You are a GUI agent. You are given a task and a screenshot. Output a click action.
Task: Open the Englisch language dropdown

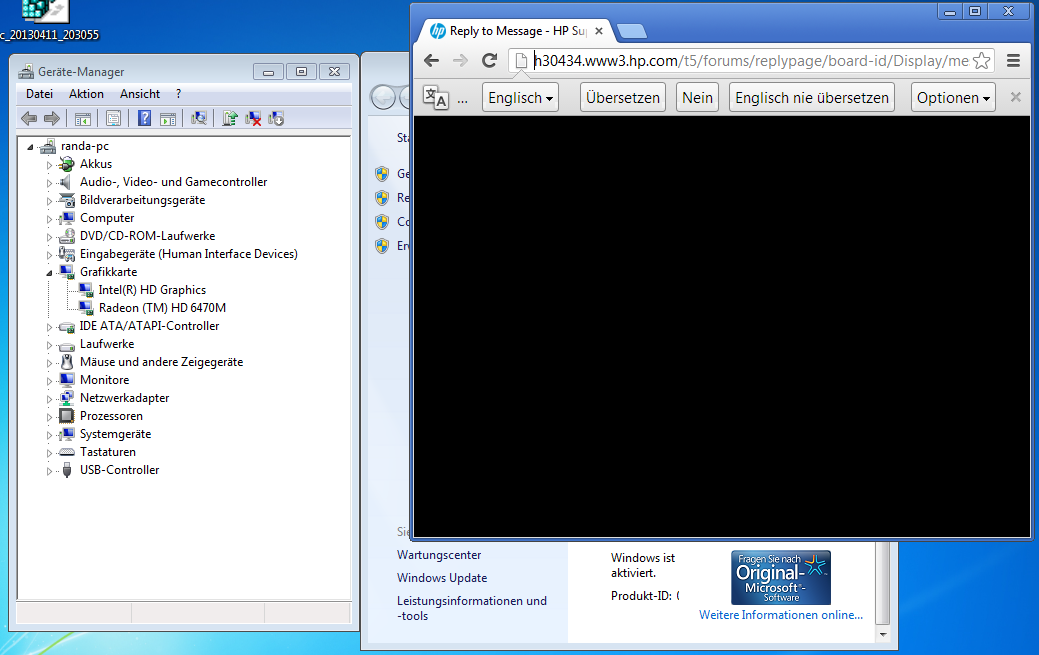[x=520, y=97]
